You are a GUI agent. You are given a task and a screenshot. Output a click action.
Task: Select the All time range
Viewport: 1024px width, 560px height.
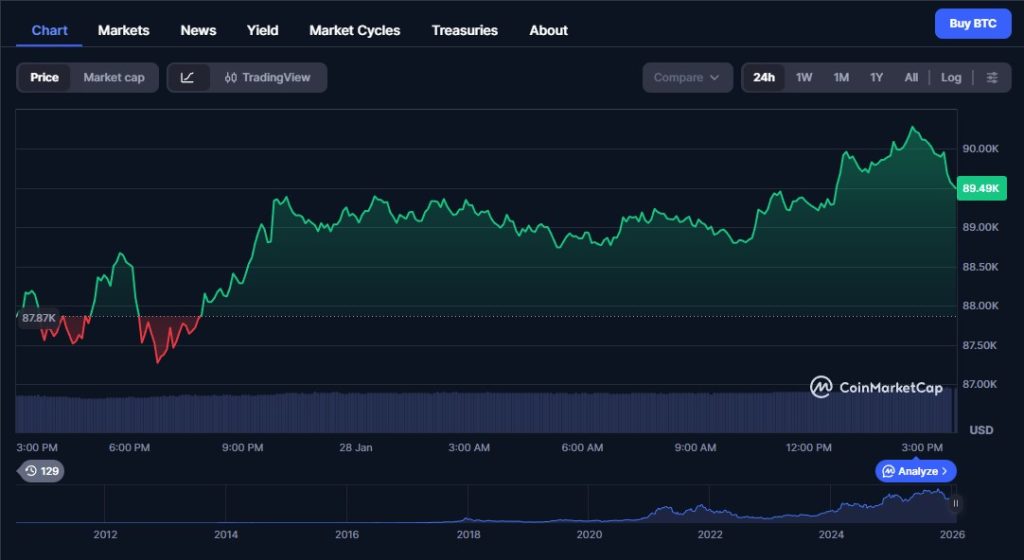click(911, 78)
